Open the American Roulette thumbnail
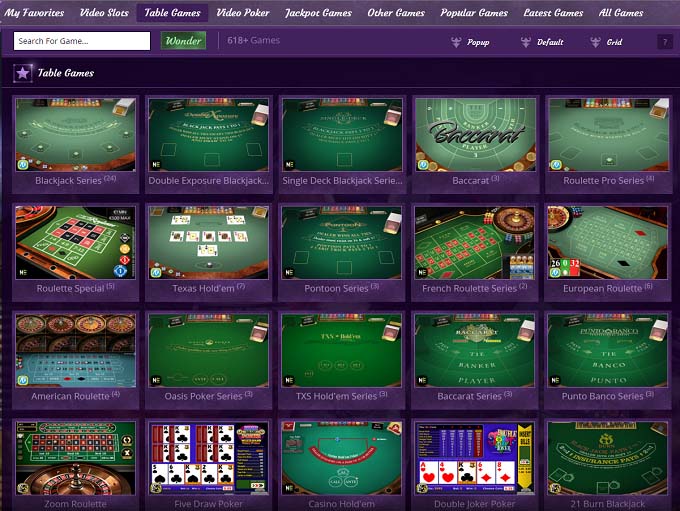The image size is (680, 511). click(75, 350)
